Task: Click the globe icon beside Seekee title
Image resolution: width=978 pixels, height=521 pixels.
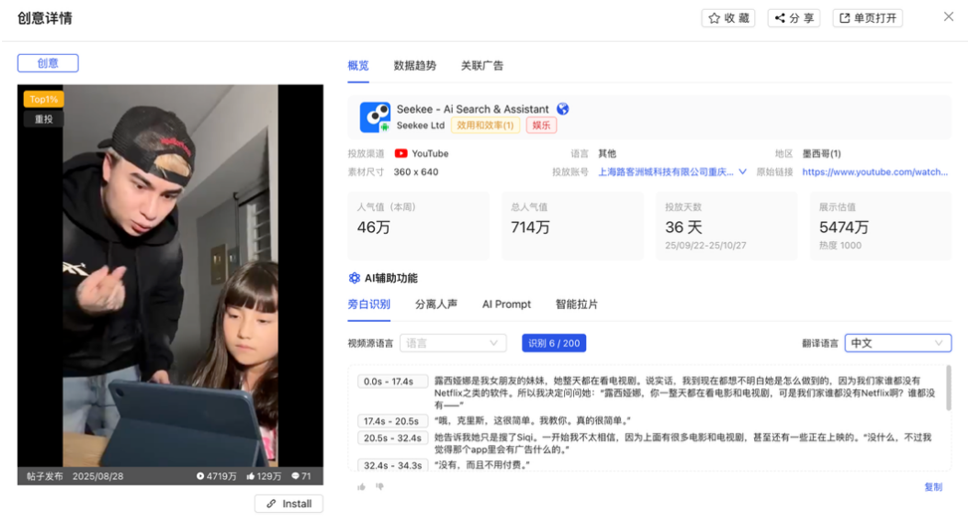Action: point(563,109)
